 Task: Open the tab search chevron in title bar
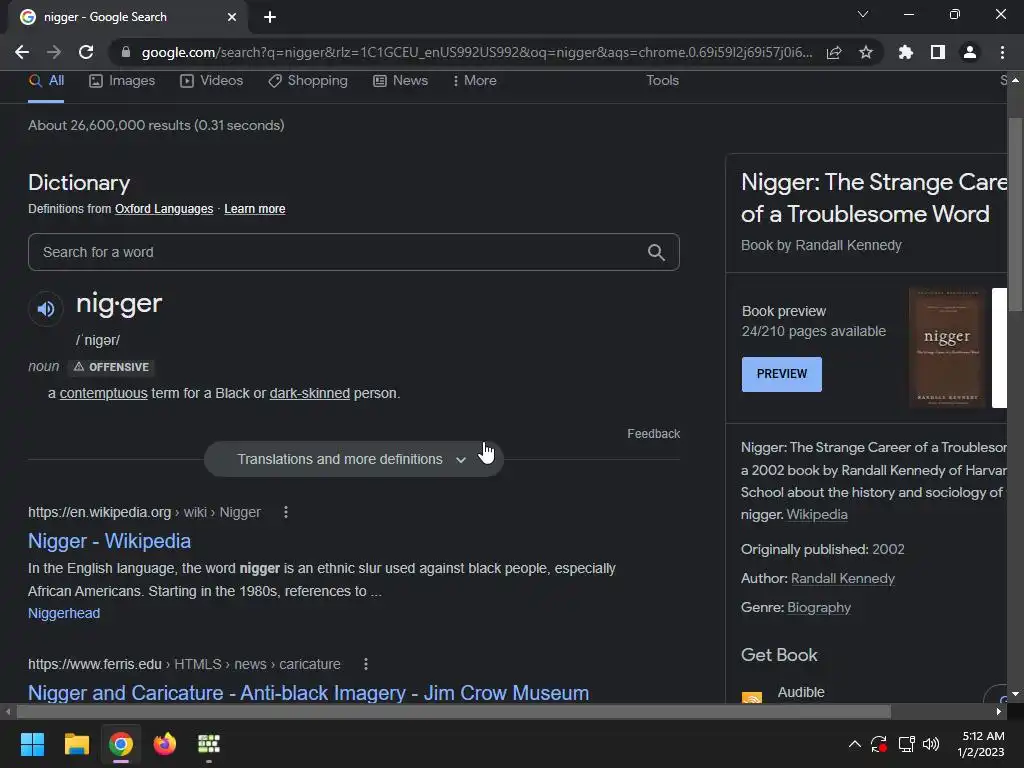(x=863, y=14)
